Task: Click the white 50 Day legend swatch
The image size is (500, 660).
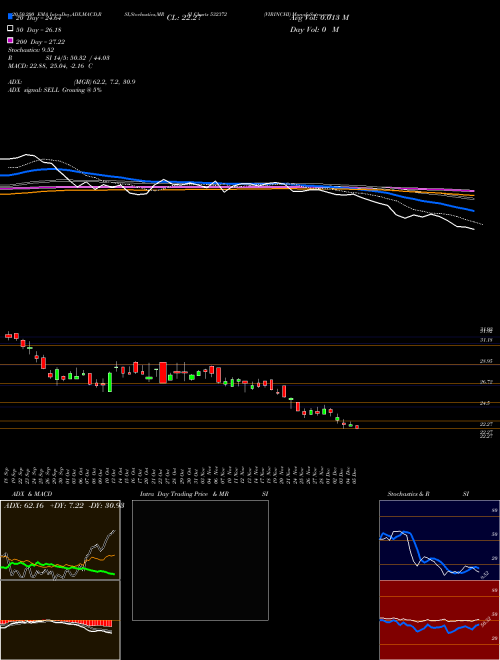Action: (10, 28)
